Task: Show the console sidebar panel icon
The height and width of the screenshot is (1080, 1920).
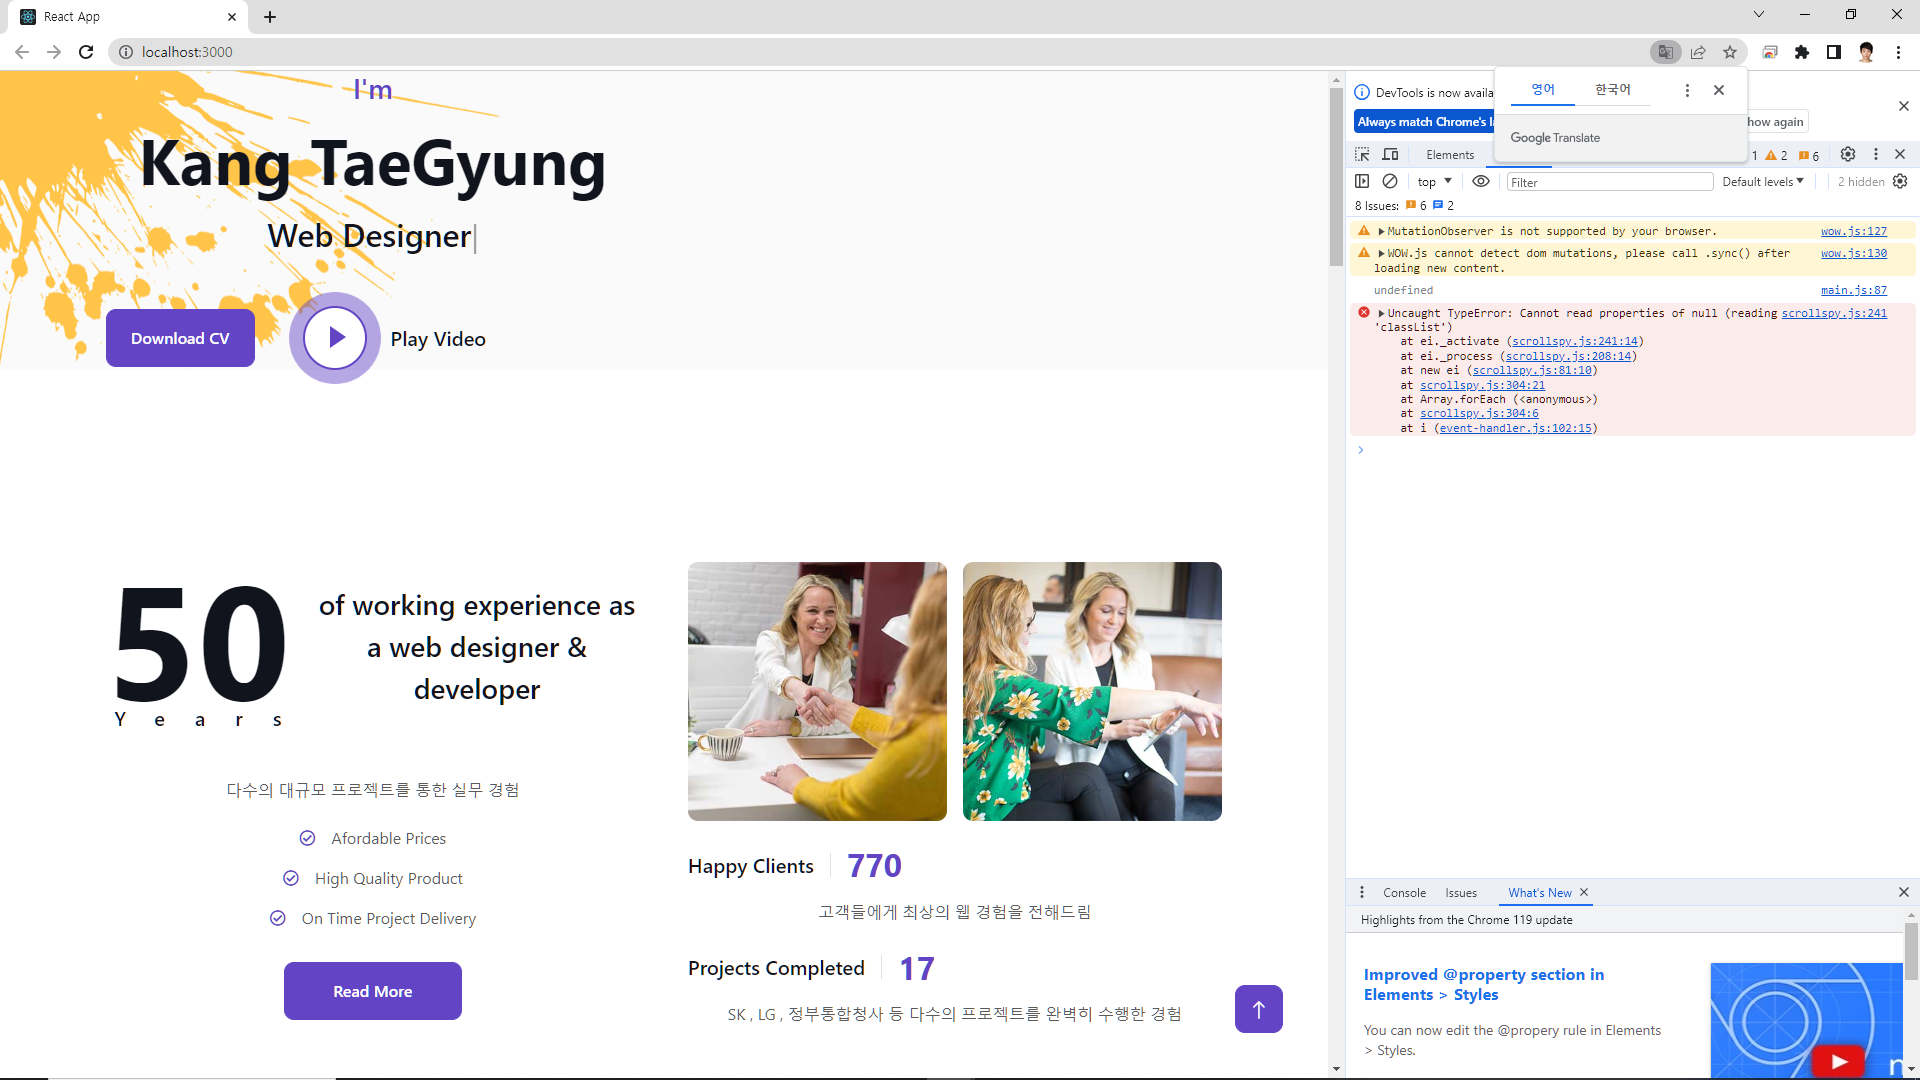Action: (x=1362, y=181)
